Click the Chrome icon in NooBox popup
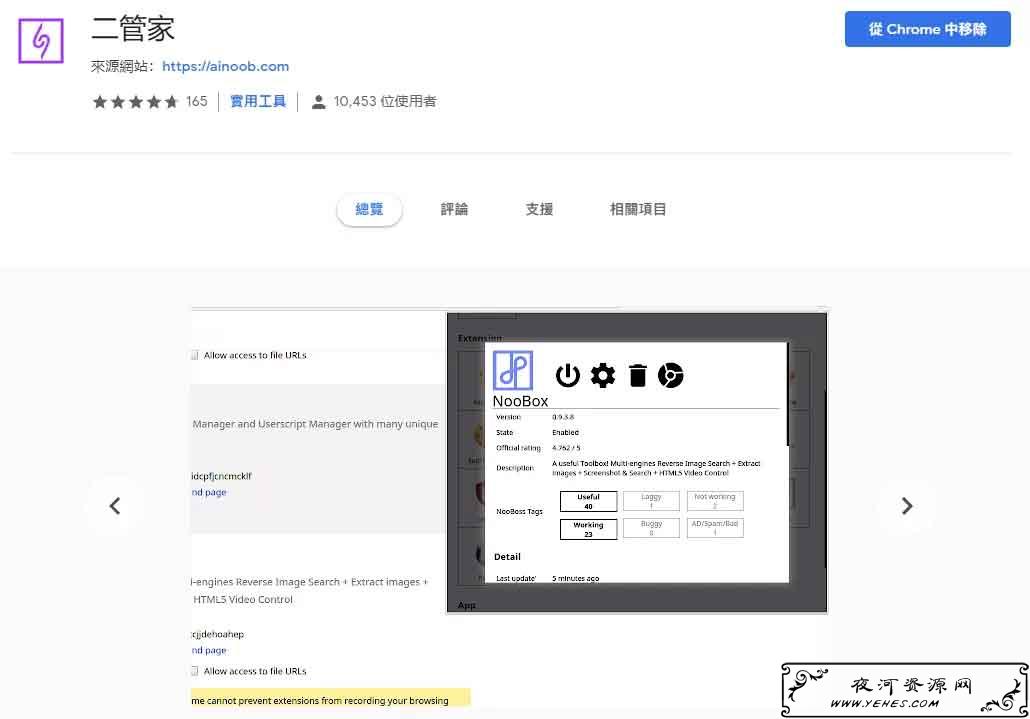This screenshot has height=719, width=1030. pos(671,376)
